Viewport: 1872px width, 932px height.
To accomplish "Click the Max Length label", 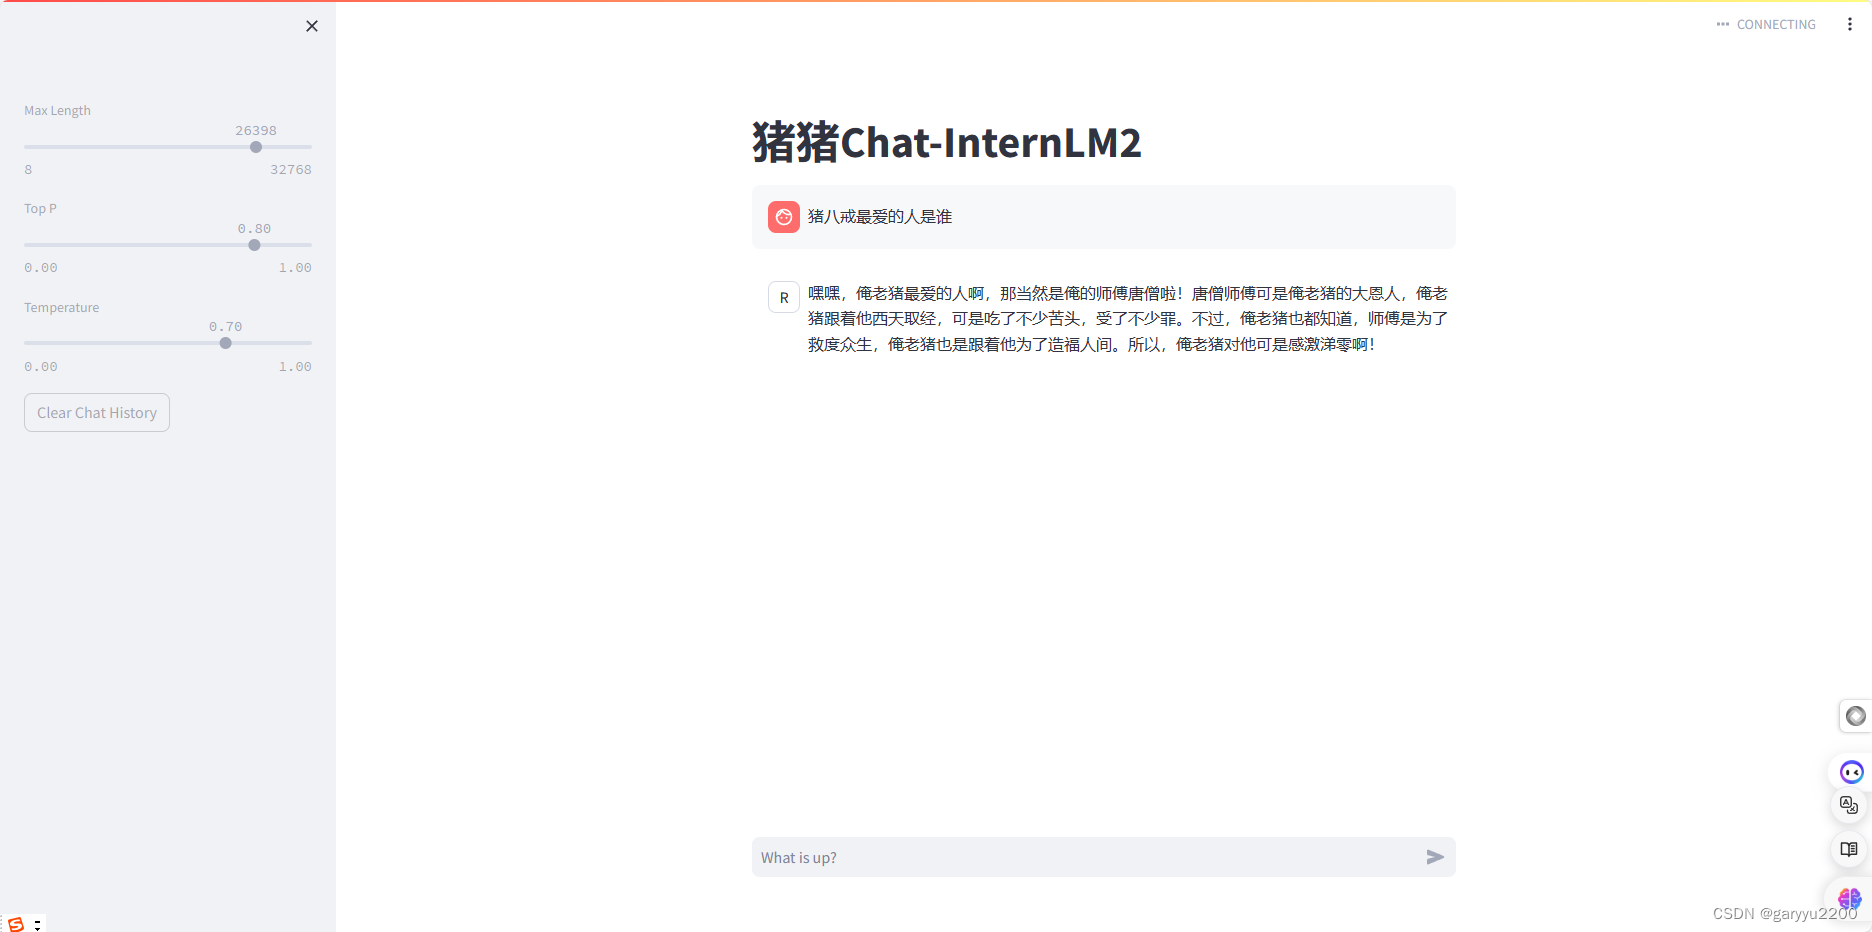I will pos(57,110).
